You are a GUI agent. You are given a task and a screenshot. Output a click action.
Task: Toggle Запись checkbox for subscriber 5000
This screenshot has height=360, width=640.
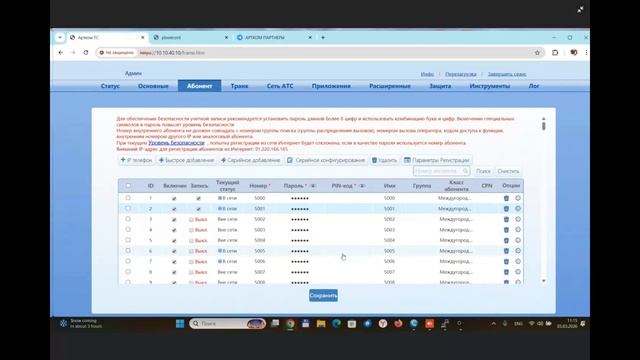coord(199,198)
